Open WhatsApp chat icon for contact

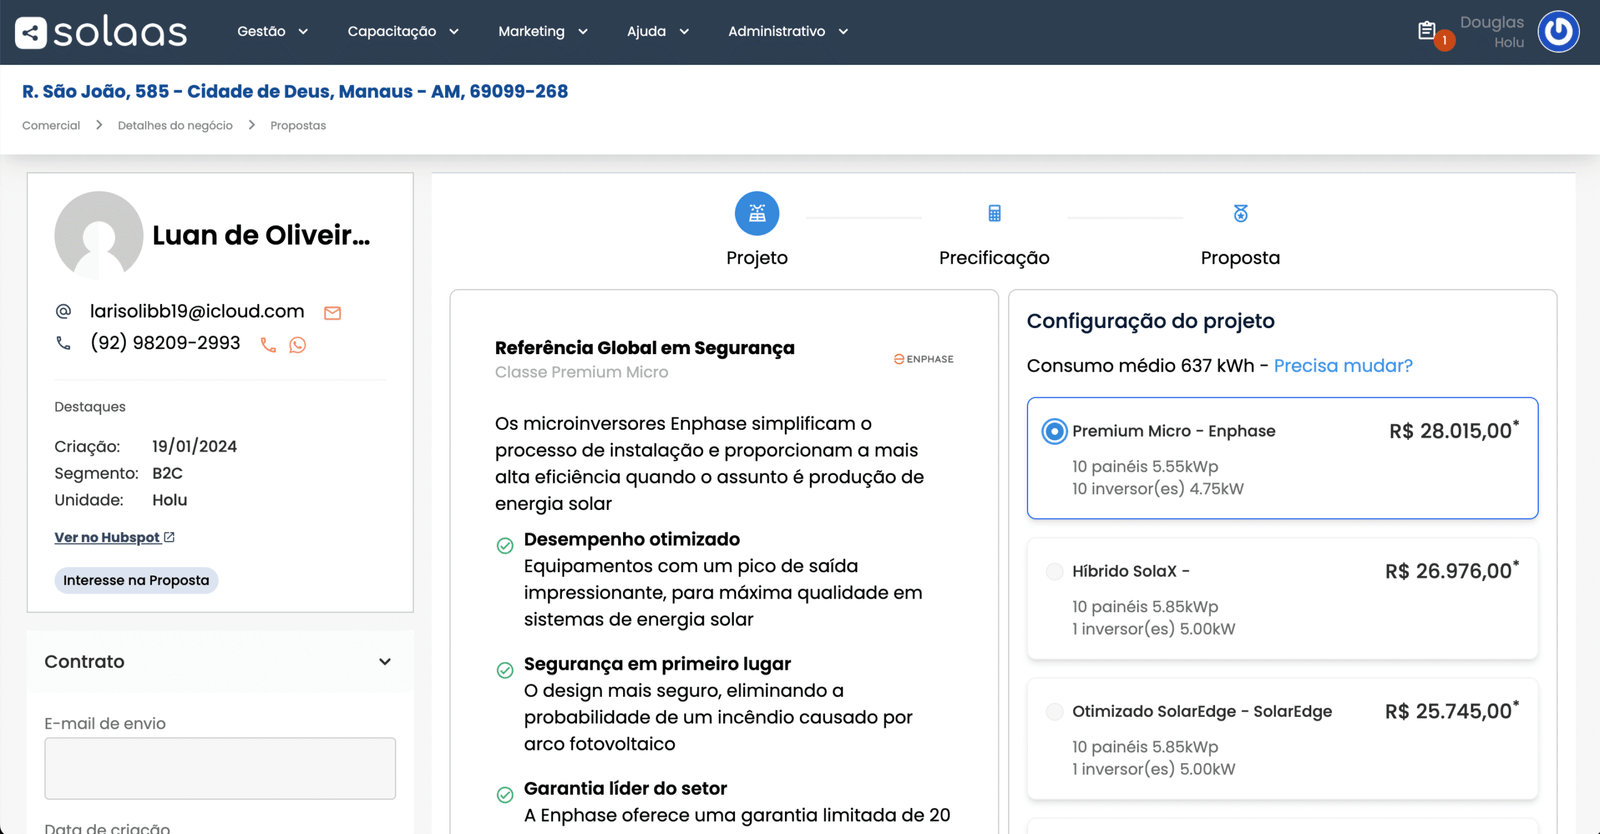[x=298, y=345]
